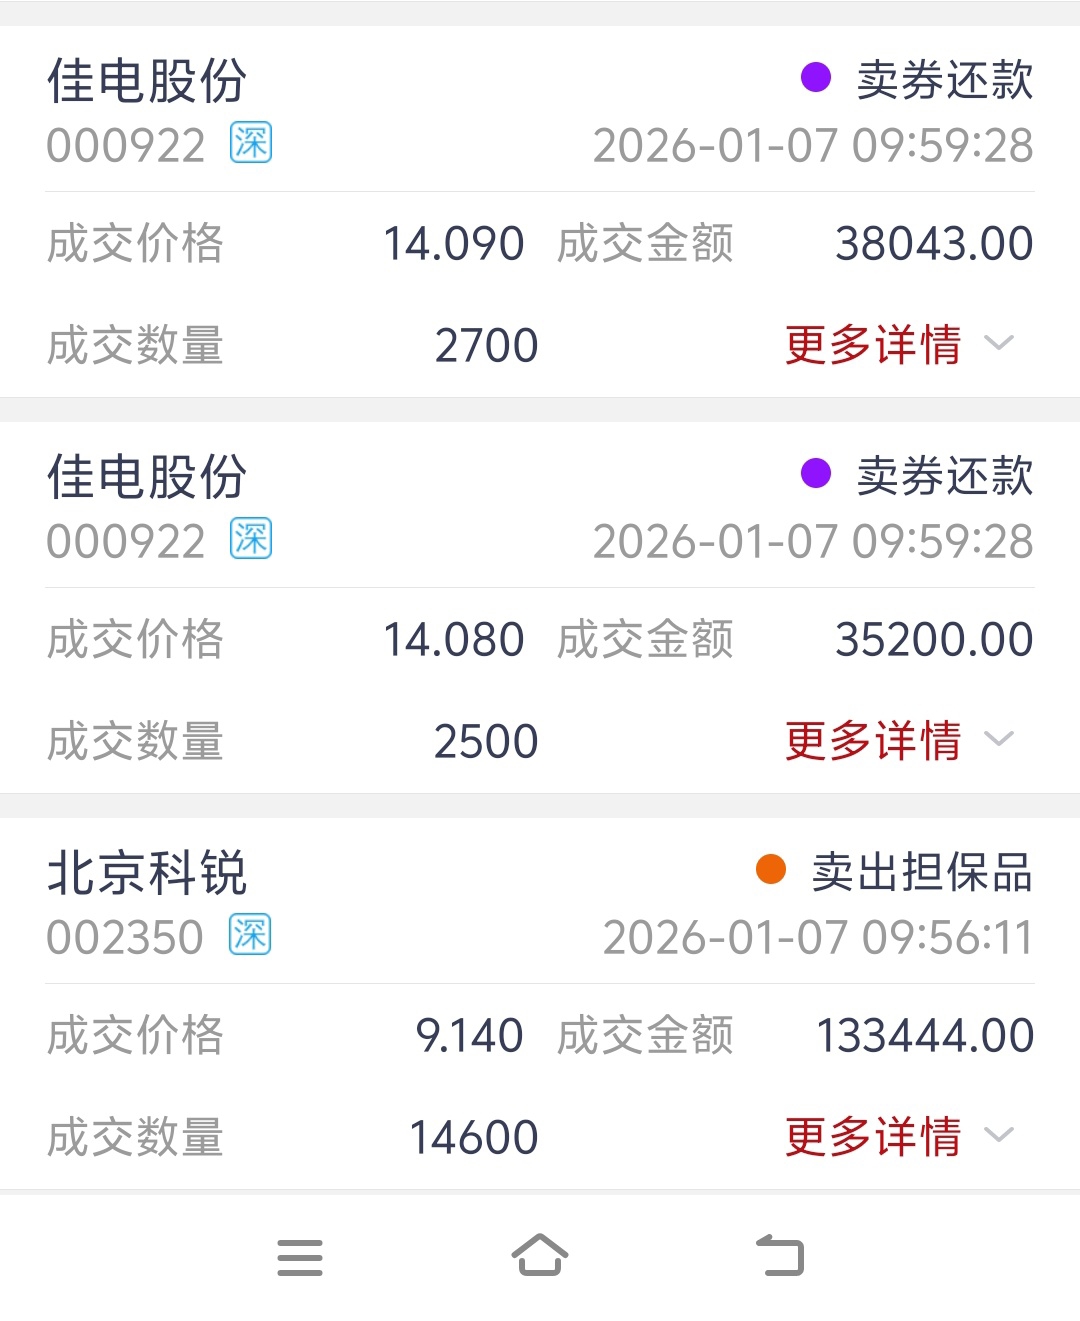The height and width of the screenshot is (1321, 1080).
Task: Tap the timestamp 2026-01-07 09:56:11
Action: coord(818,938)
